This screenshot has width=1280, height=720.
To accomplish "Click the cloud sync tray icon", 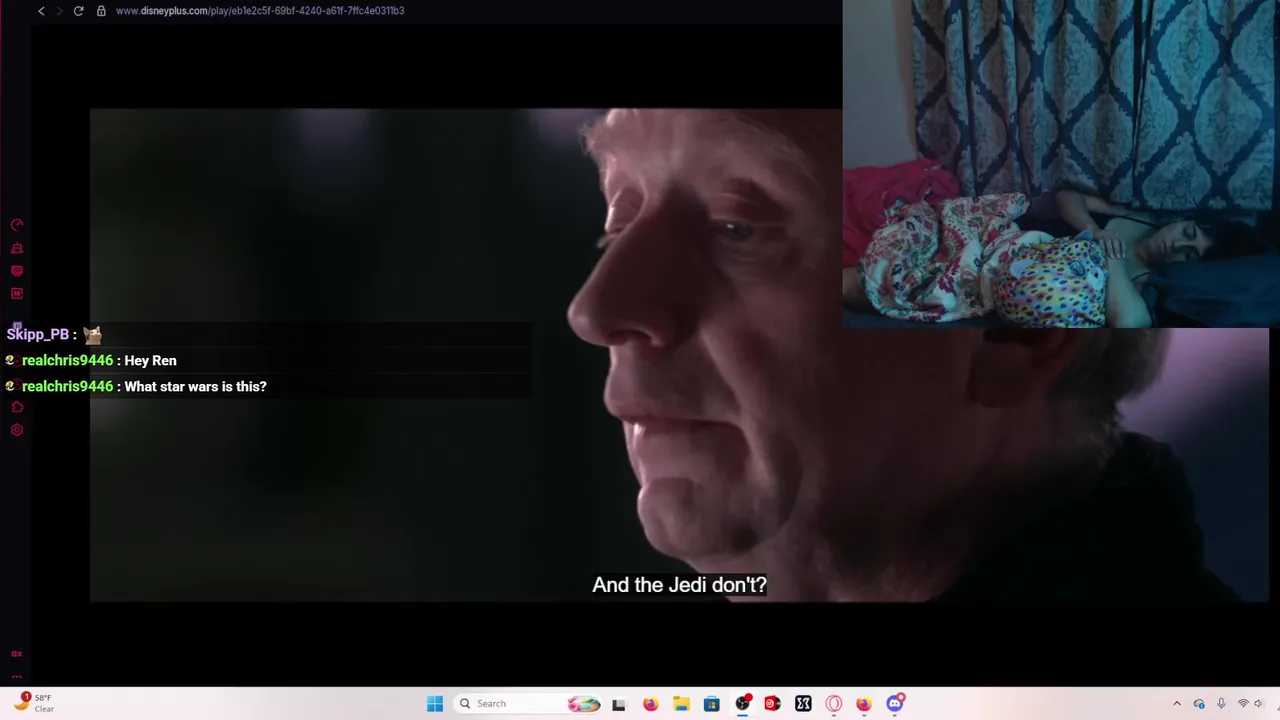I will [1199, 704].
